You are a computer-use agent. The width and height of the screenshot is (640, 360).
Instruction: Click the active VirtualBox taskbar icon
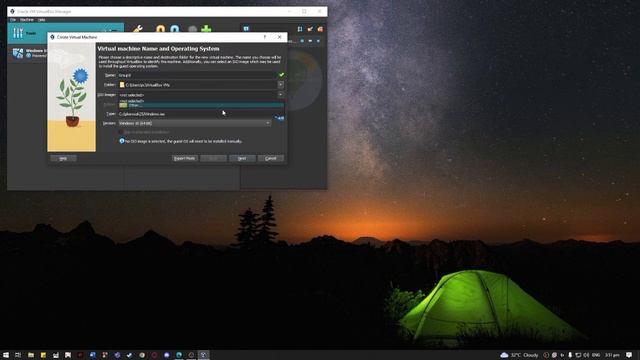[x=204, y=355]
